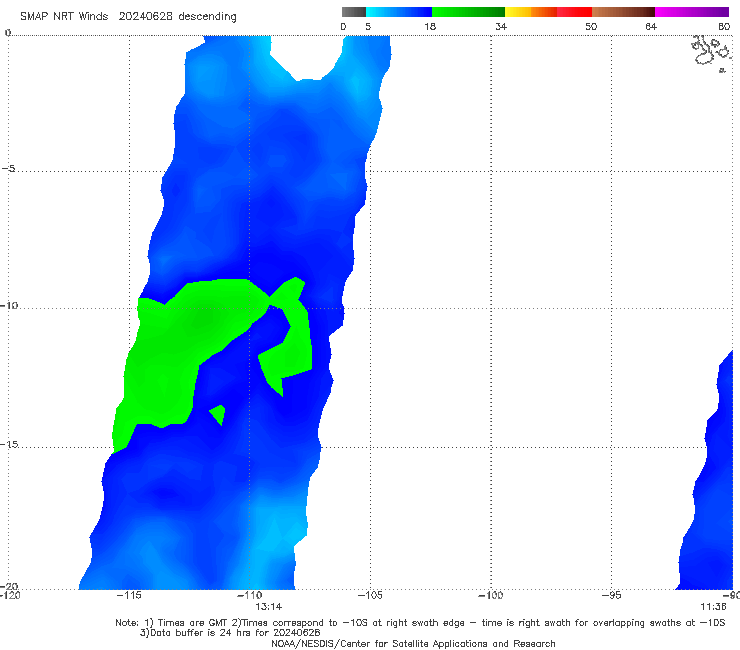Click the swath time '11:36'
Image resolution: width=740 pixels, height=650 pixels.
713,607
